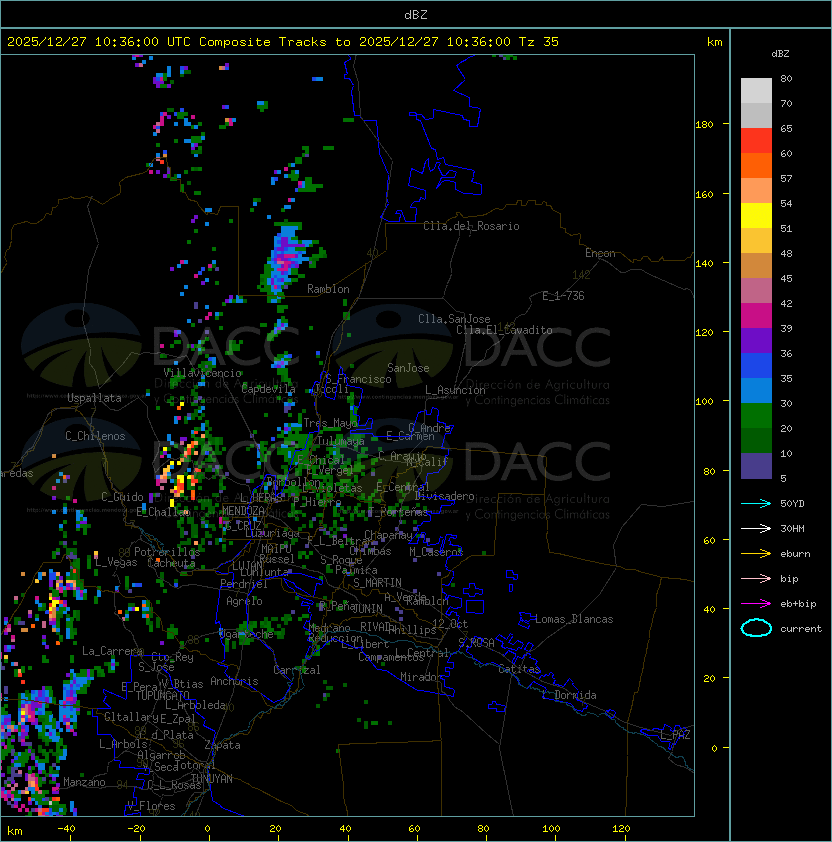Viewport: 832px width, 842px height.
Task: Click the Potrerillos label
Action: [x=167, y=551]
